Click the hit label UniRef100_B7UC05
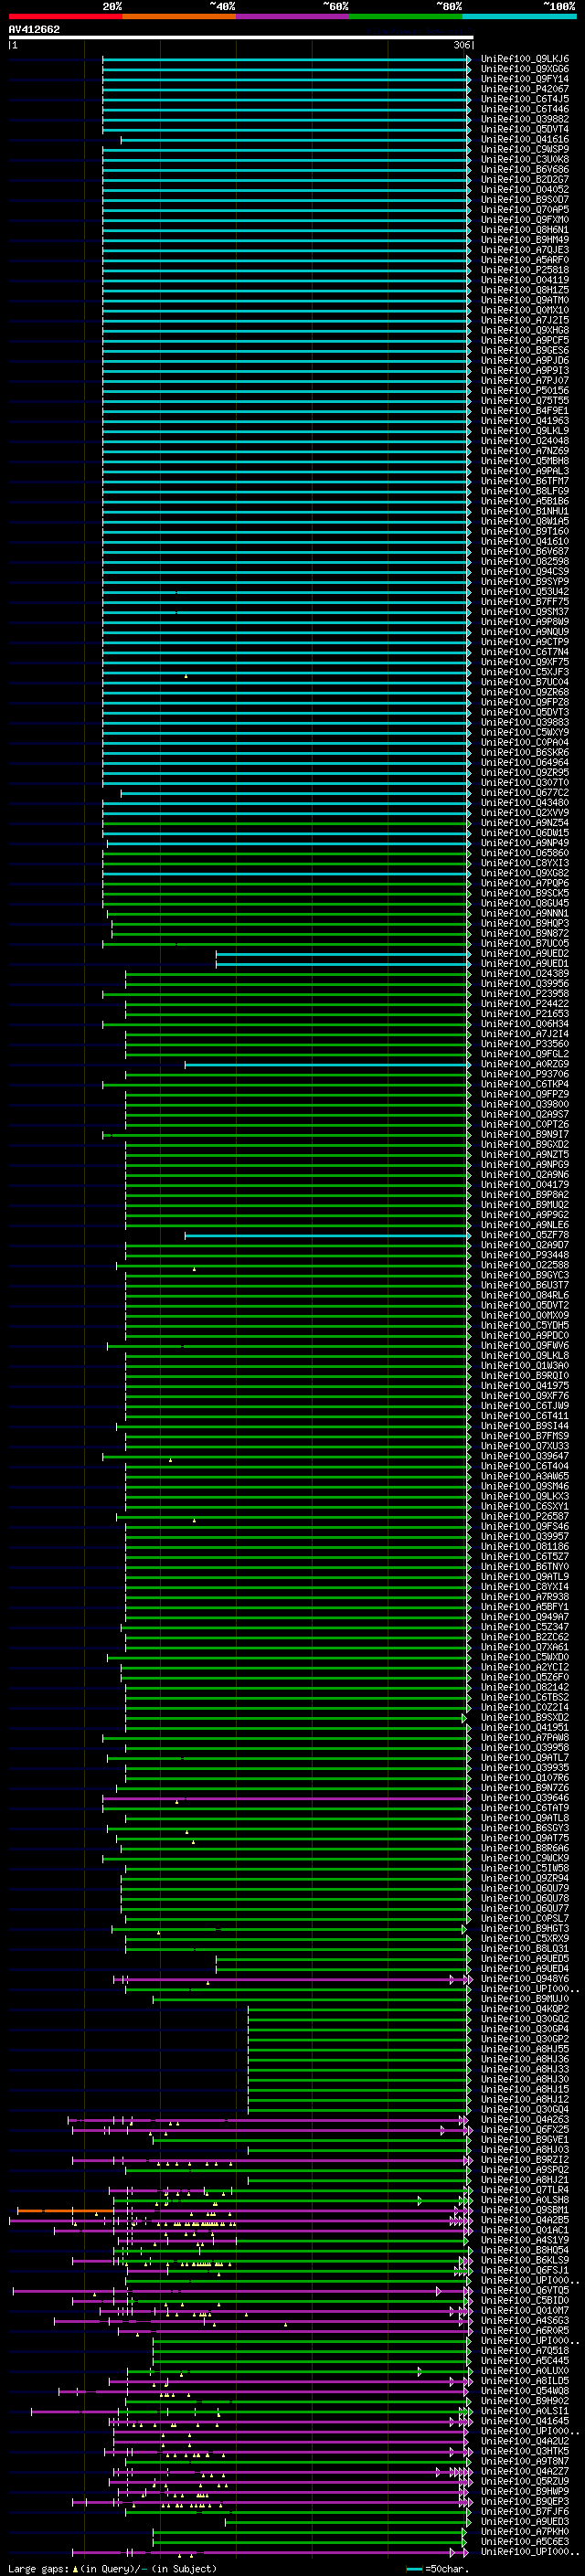Viewport: 585px width, 2576px height. pos(525,943)
